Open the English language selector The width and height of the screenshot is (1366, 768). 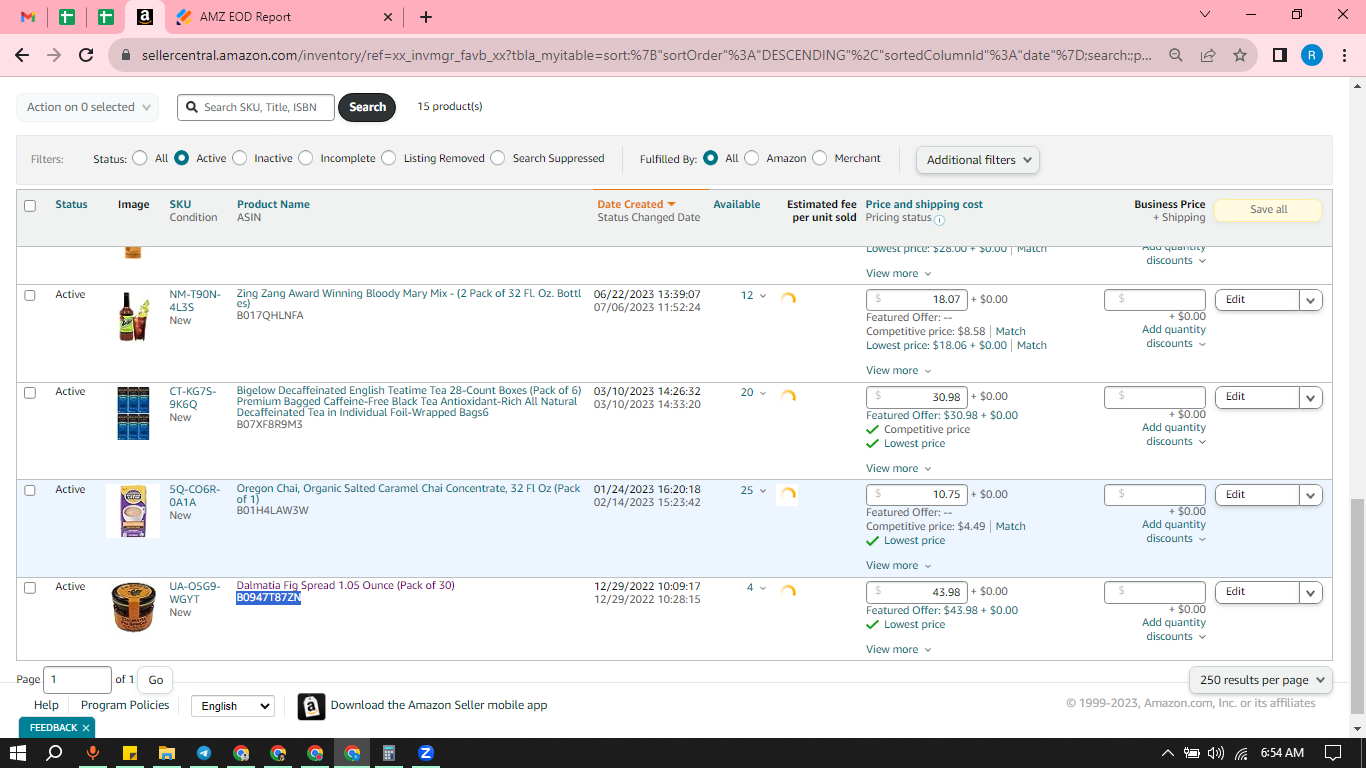click(233, 706)
